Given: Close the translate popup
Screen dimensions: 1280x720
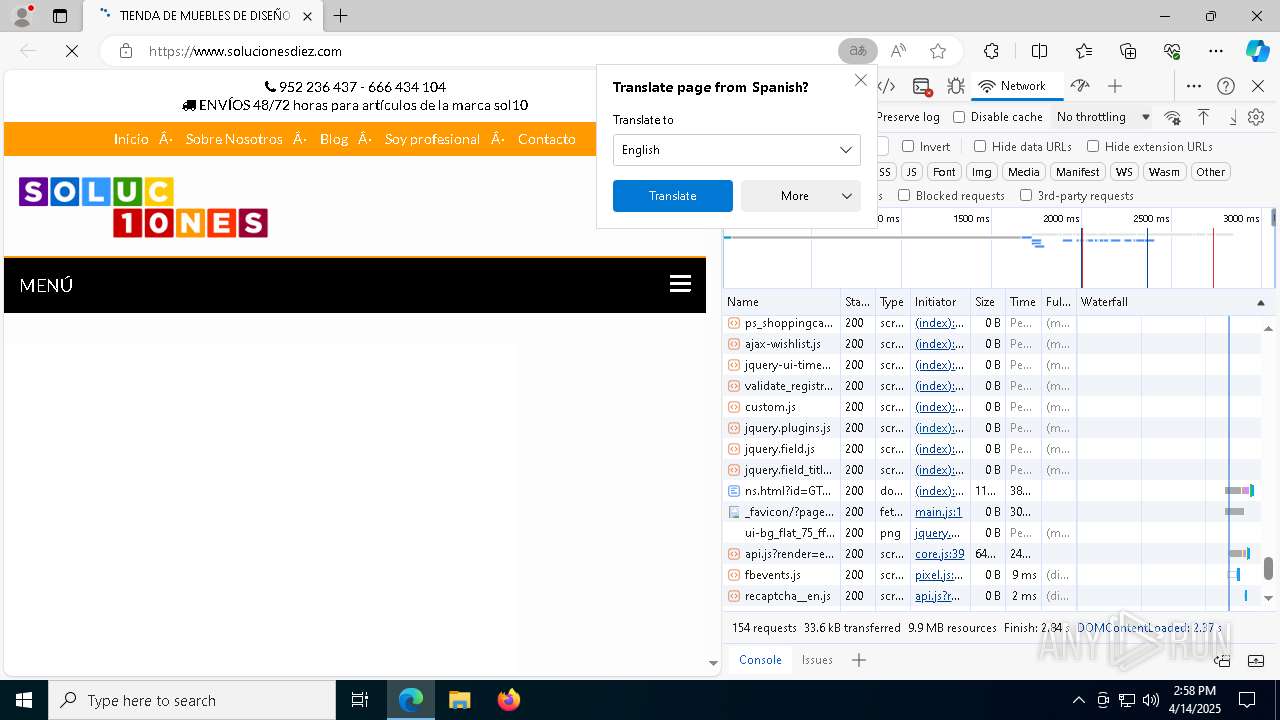Looking at the screenshot, I should click(861, 80).
